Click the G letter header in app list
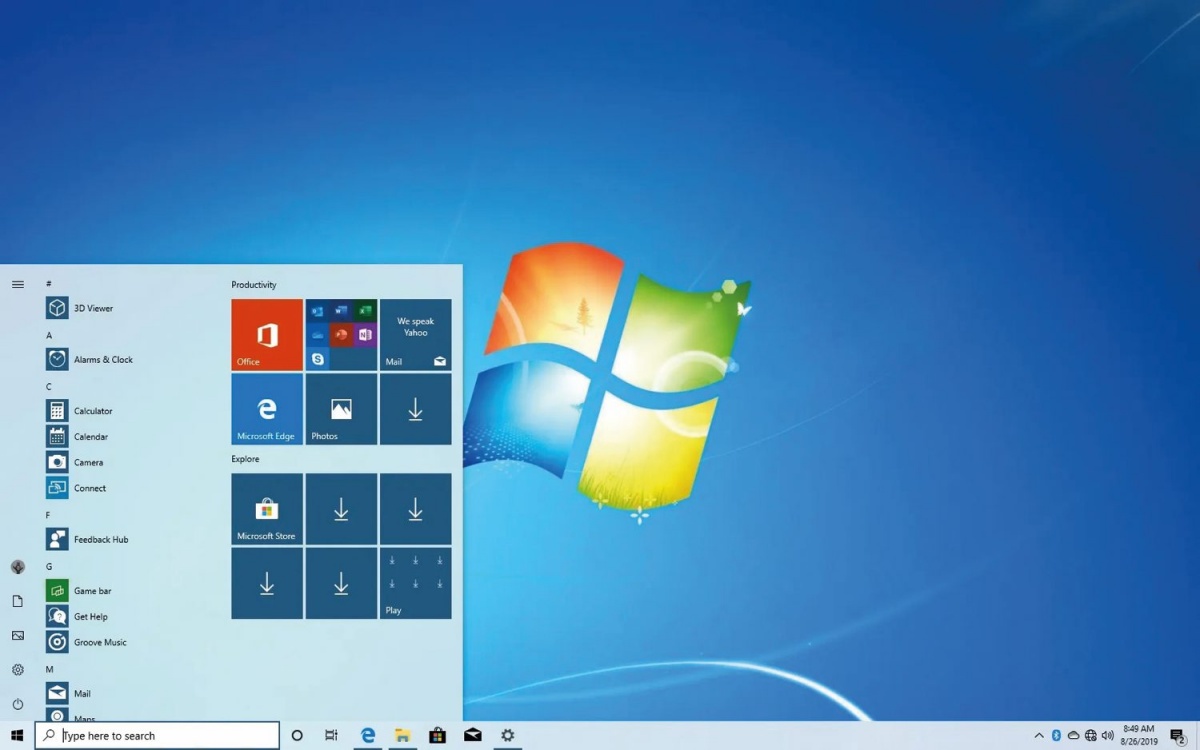The height and width of the screenshot is (750, 1200). (48, 567)
